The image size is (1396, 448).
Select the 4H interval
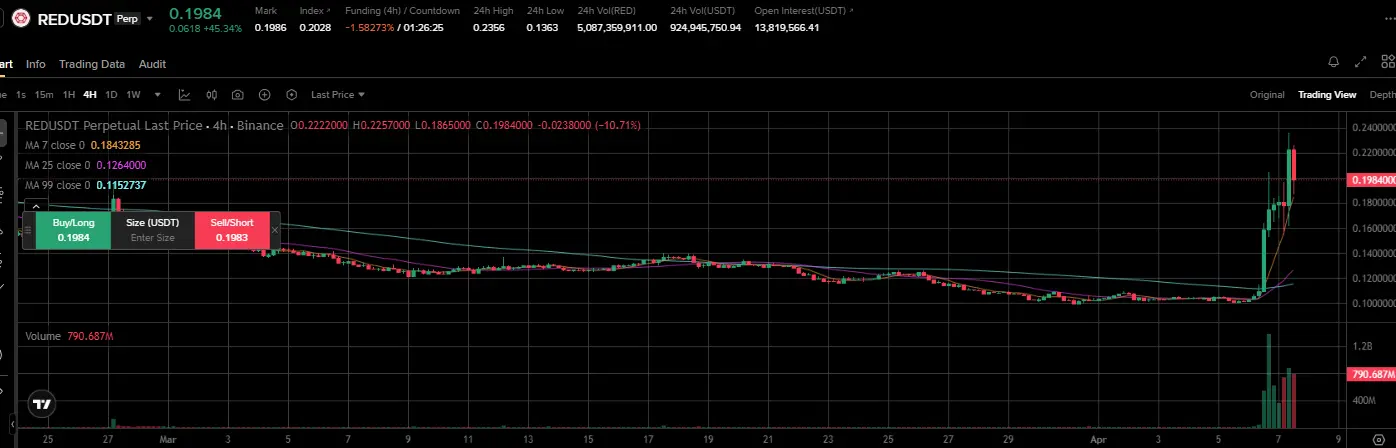pyautogui.click(x=90, y=95)
